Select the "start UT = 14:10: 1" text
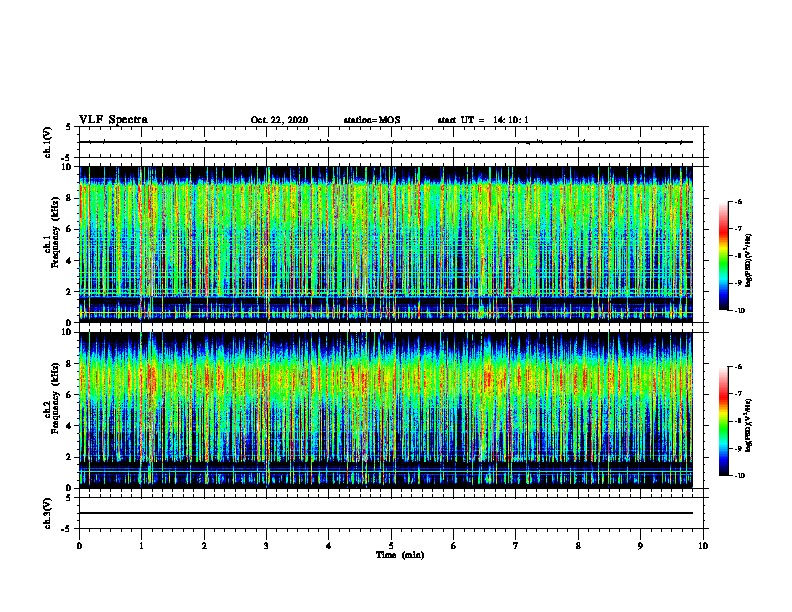 (483, 120)
